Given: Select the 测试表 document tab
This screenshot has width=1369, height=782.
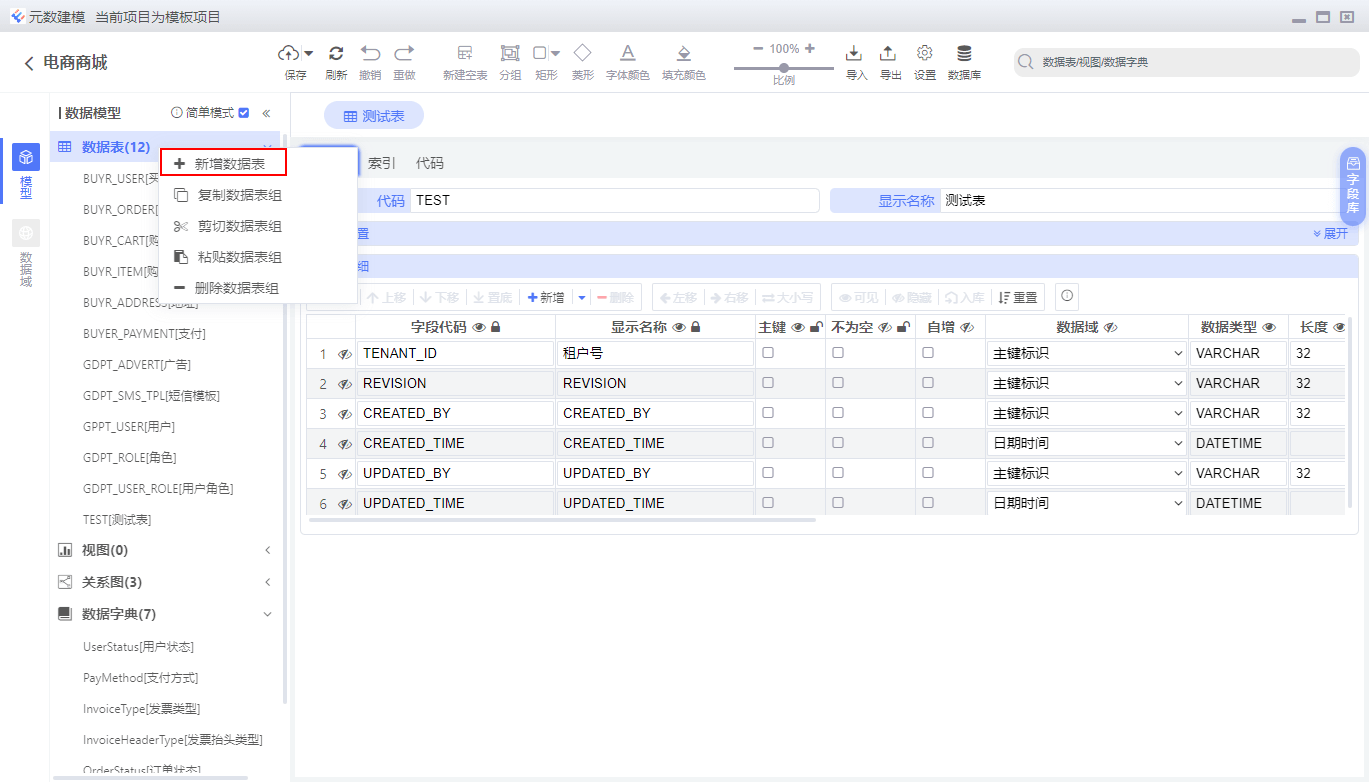Looking at the screenshot, I should pos(374,116).
